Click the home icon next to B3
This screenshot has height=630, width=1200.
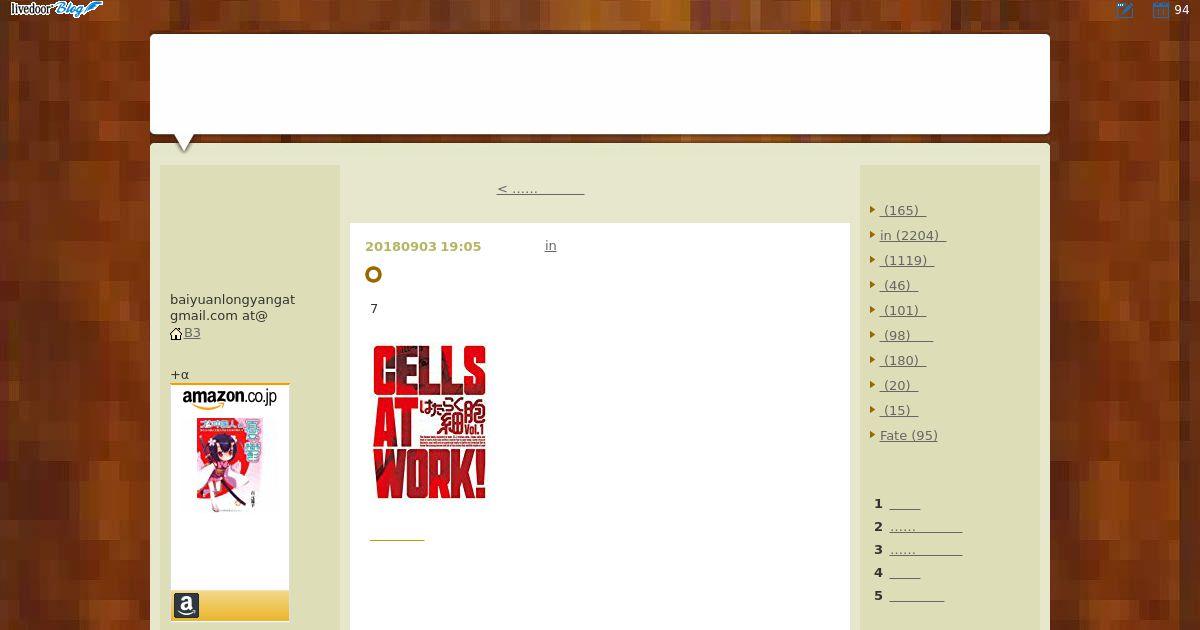(x=176, y=334)
